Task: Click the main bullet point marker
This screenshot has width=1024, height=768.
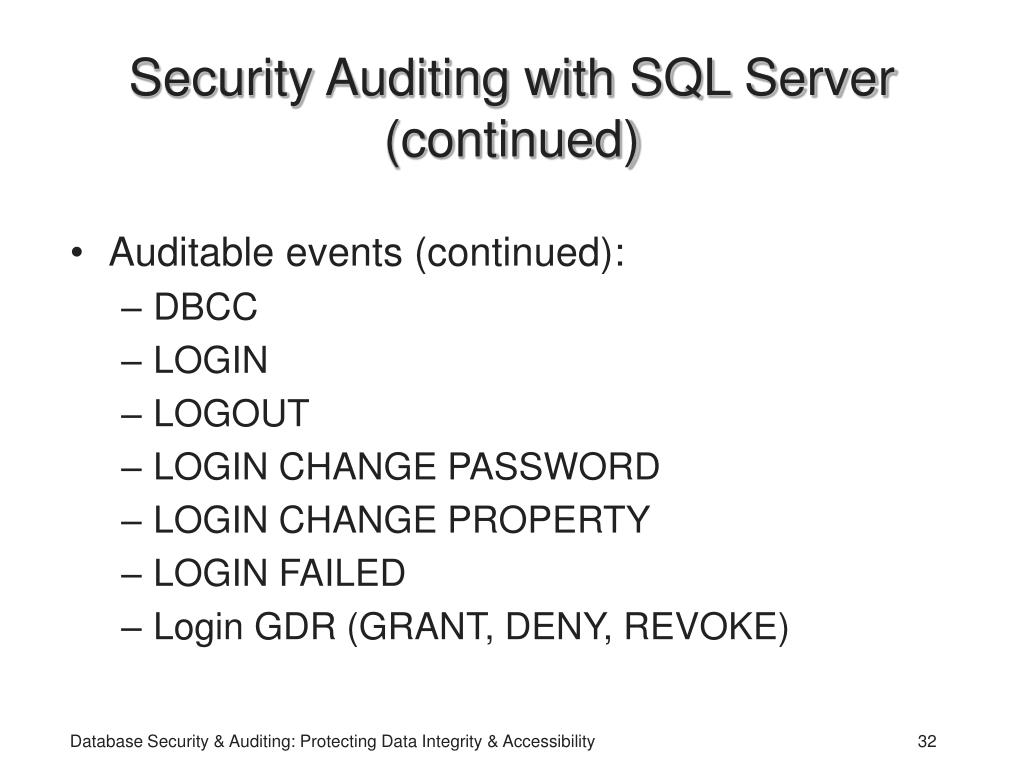Action: tap(77, 253)
